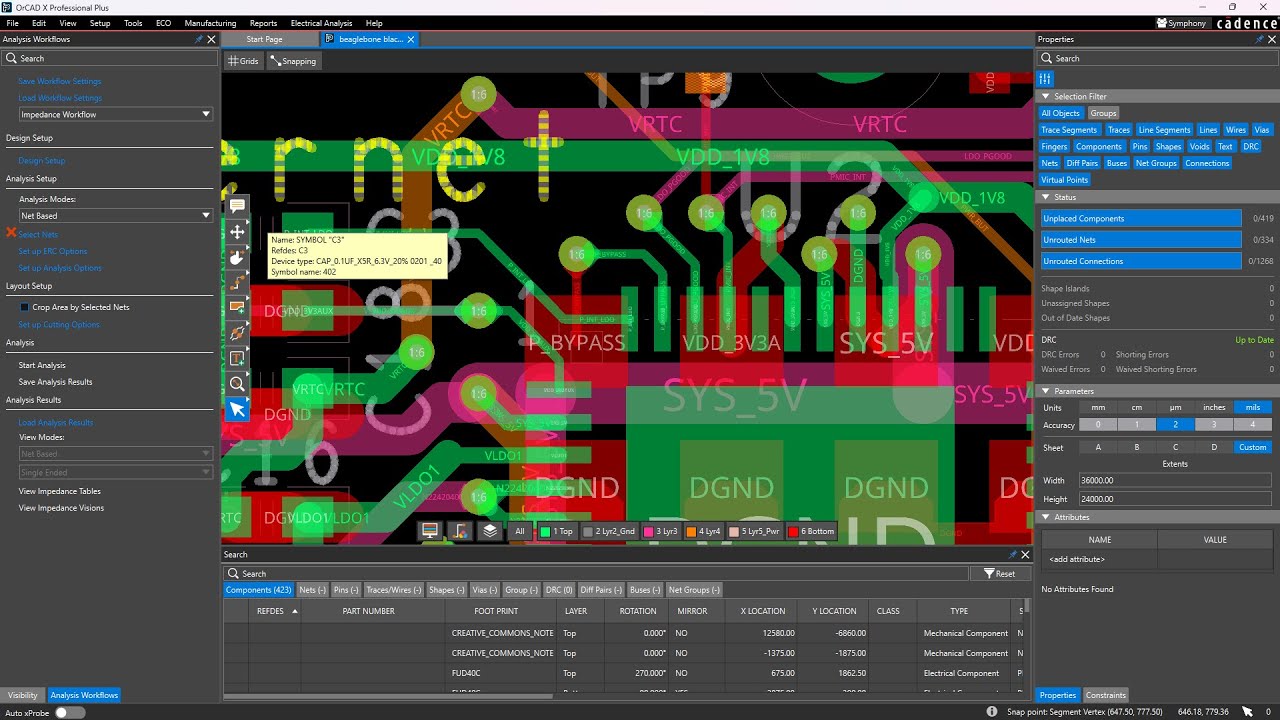Screen dimensions: 1280x720
Task: Switch to the Visibility tab
Action: (x=23, y=695)
